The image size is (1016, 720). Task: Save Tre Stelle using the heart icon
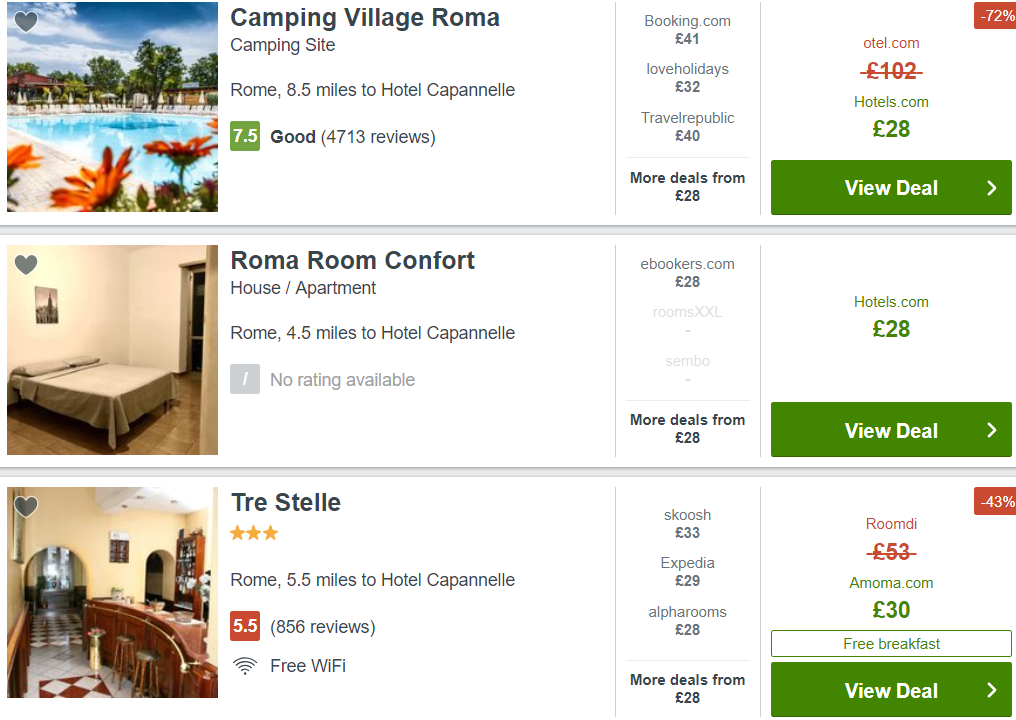point(26,506)
